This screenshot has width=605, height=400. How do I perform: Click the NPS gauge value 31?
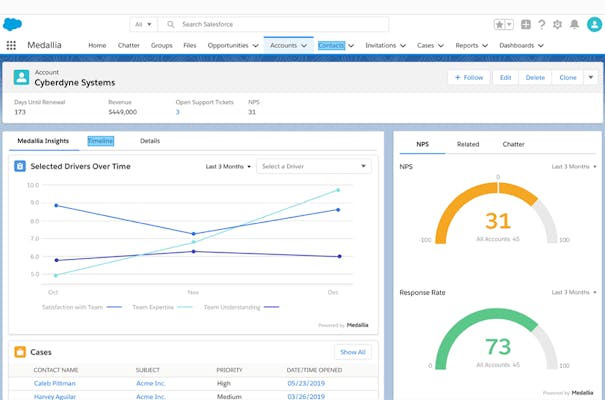(498, 221)
